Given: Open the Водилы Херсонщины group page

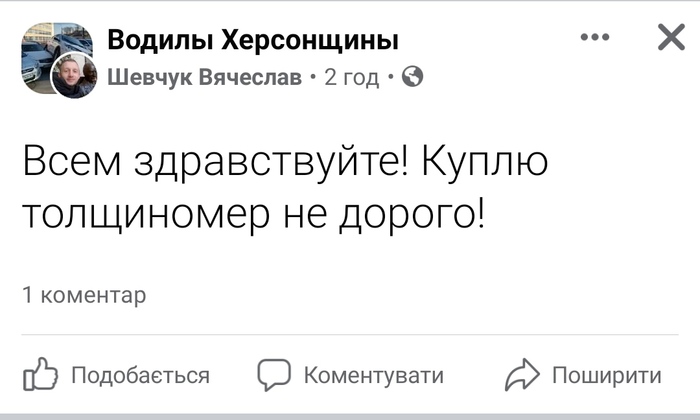Looking at the screenshot, I should (x=252, y=40).
